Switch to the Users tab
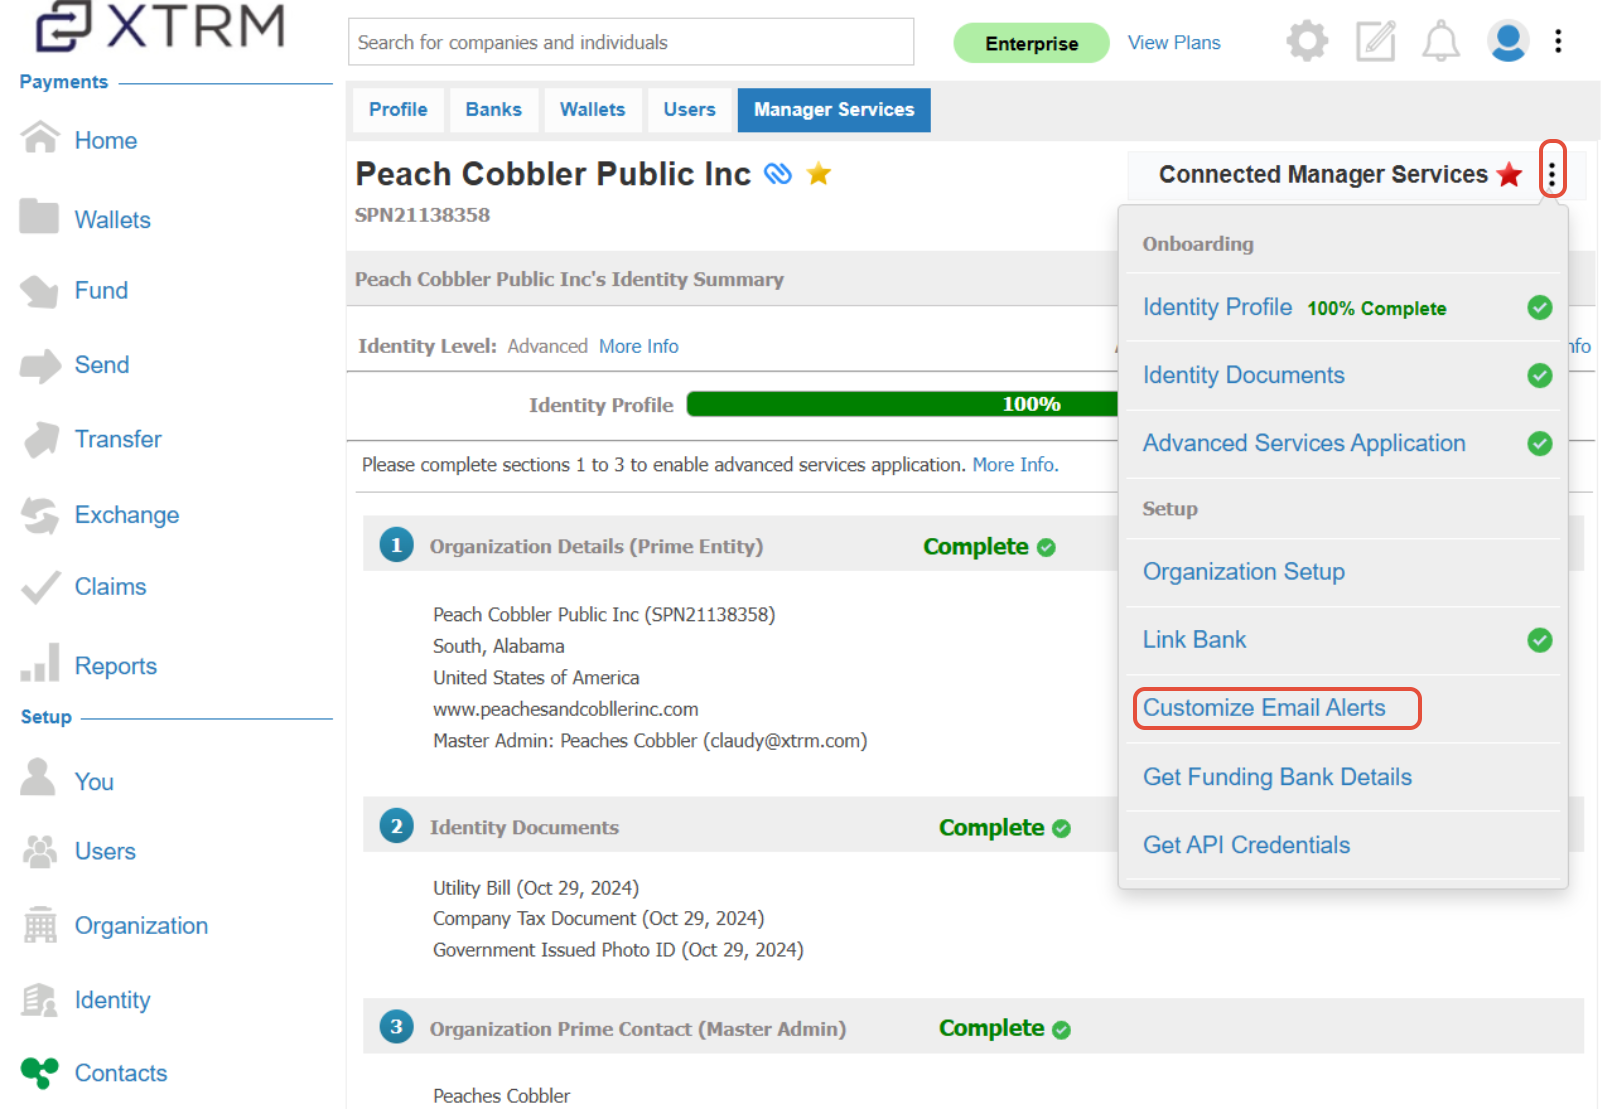Viewport: 1617px width, 1109px height. (x=690, y=110)
